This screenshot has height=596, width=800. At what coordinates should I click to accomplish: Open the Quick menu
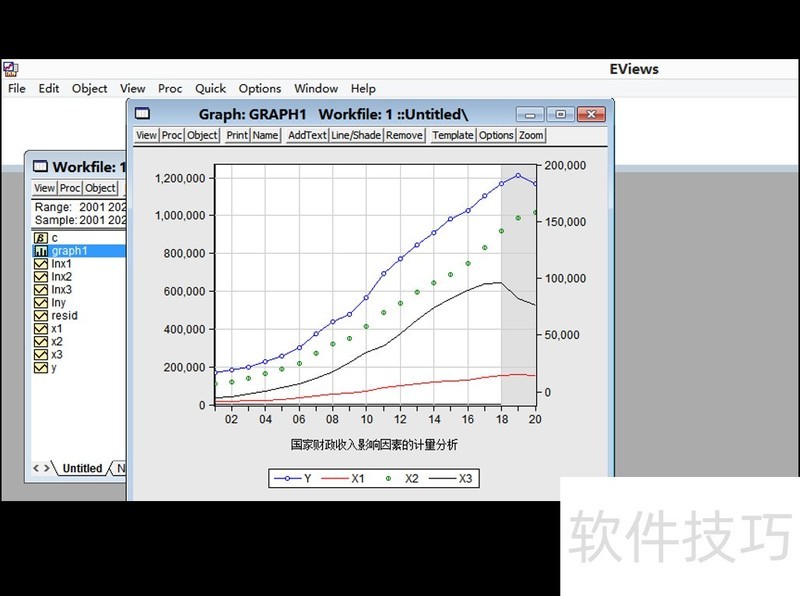(210, 88)
